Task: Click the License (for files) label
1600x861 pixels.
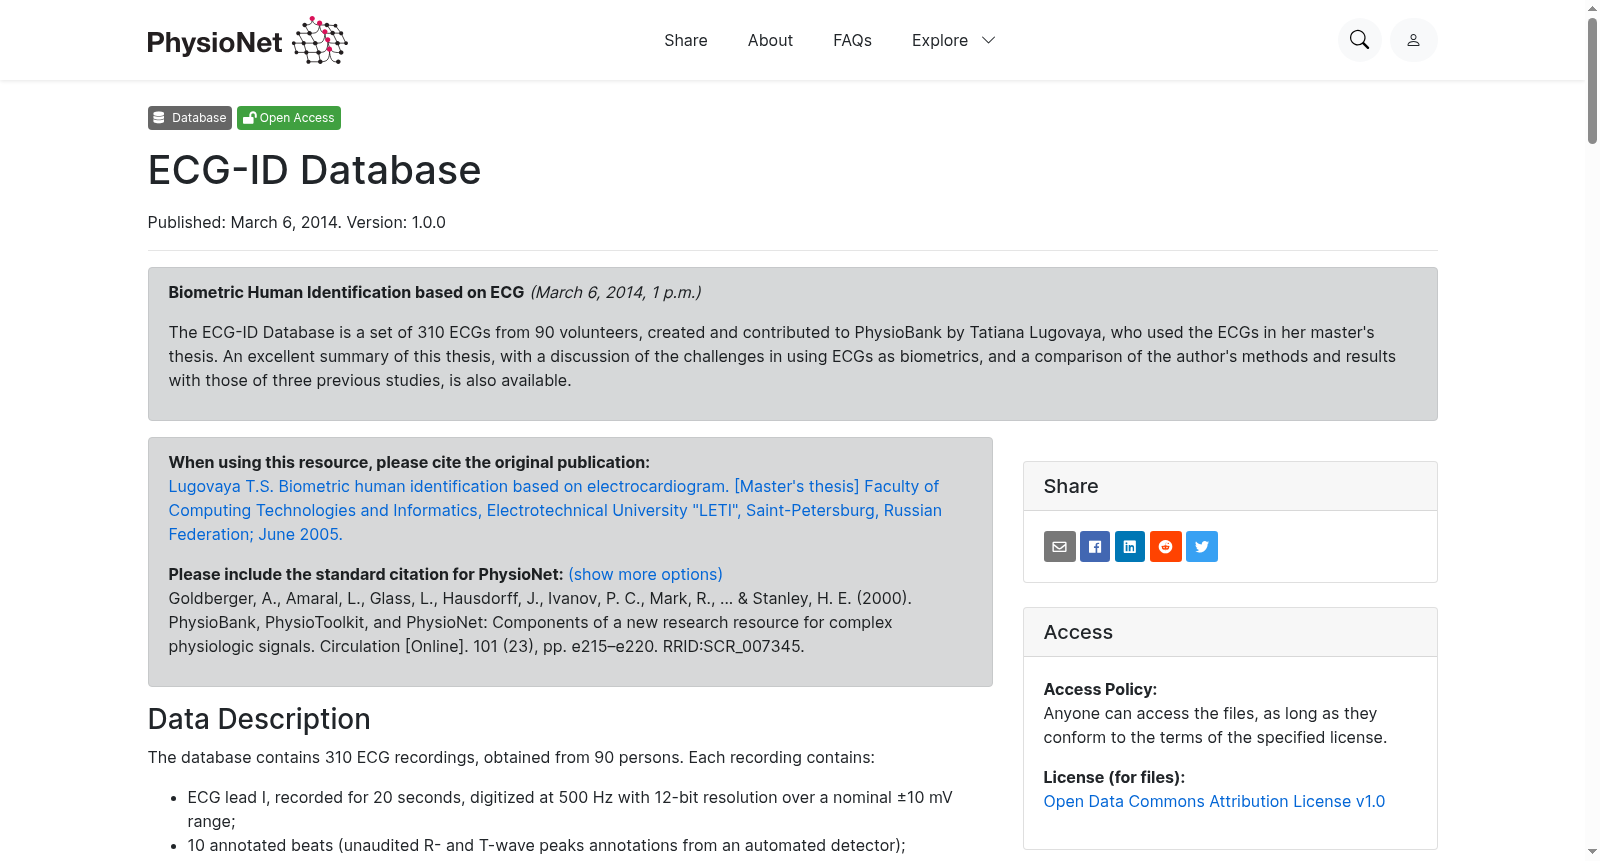Action: 1114,777
